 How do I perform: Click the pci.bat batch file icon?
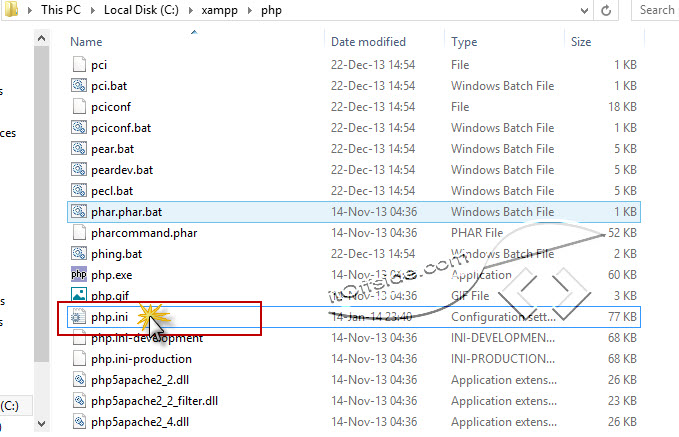pyautogui.click(x=79, y=85)
